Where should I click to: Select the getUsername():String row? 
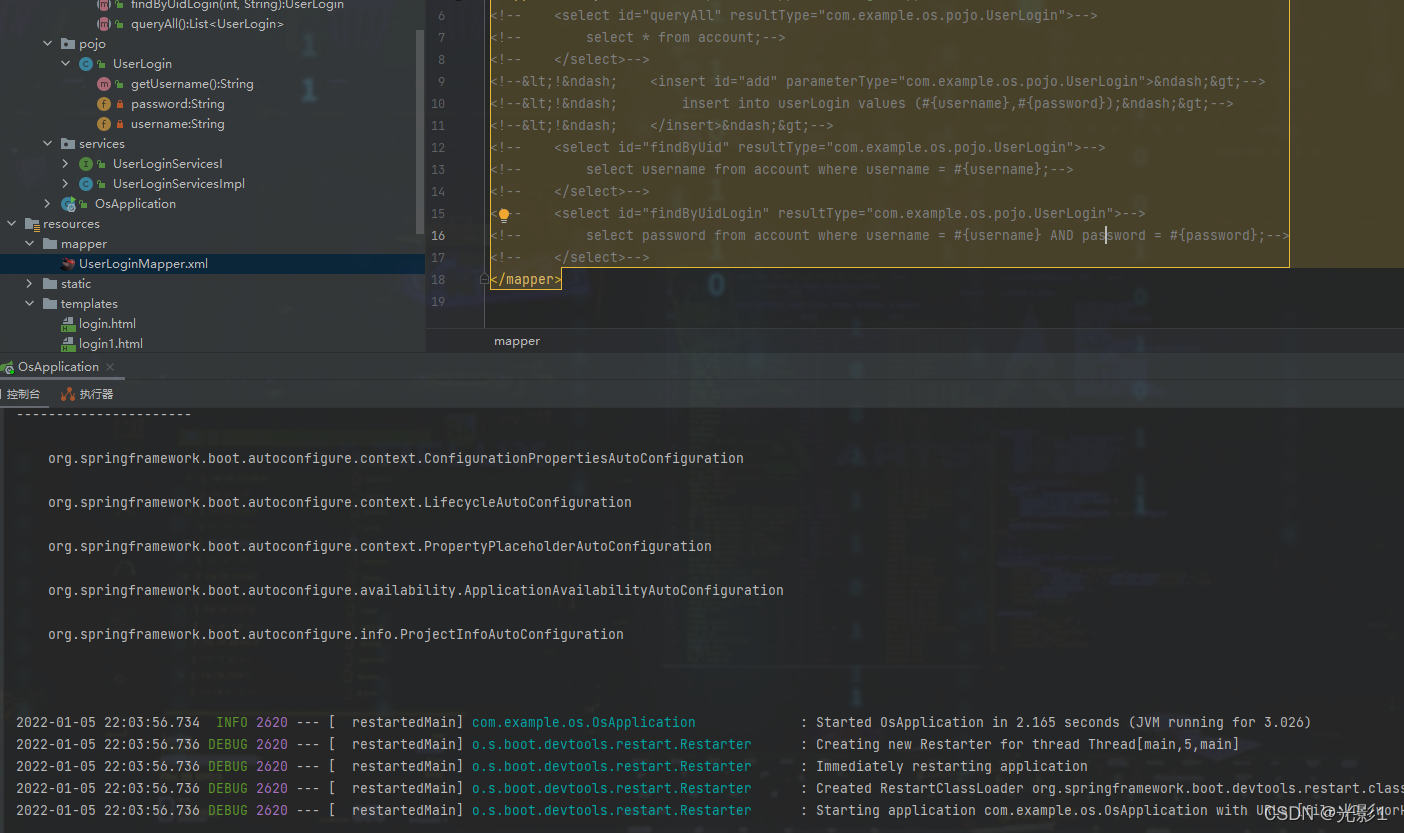[x=192, y=84]
